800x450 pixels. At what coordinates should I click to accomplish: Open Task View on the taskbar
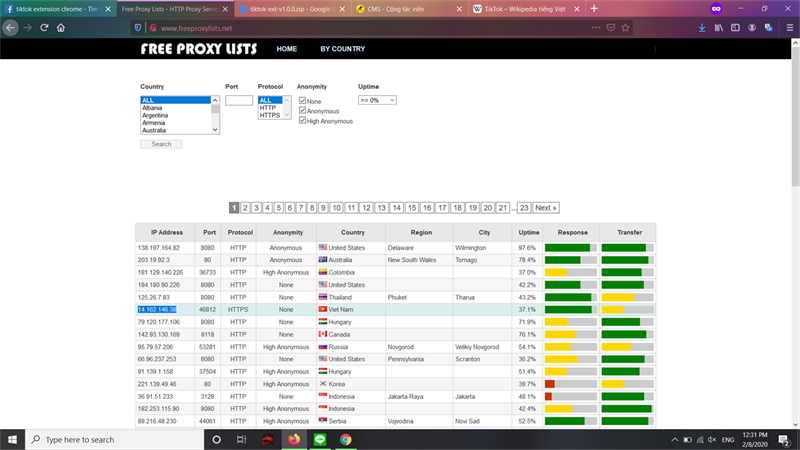point(241,439)
